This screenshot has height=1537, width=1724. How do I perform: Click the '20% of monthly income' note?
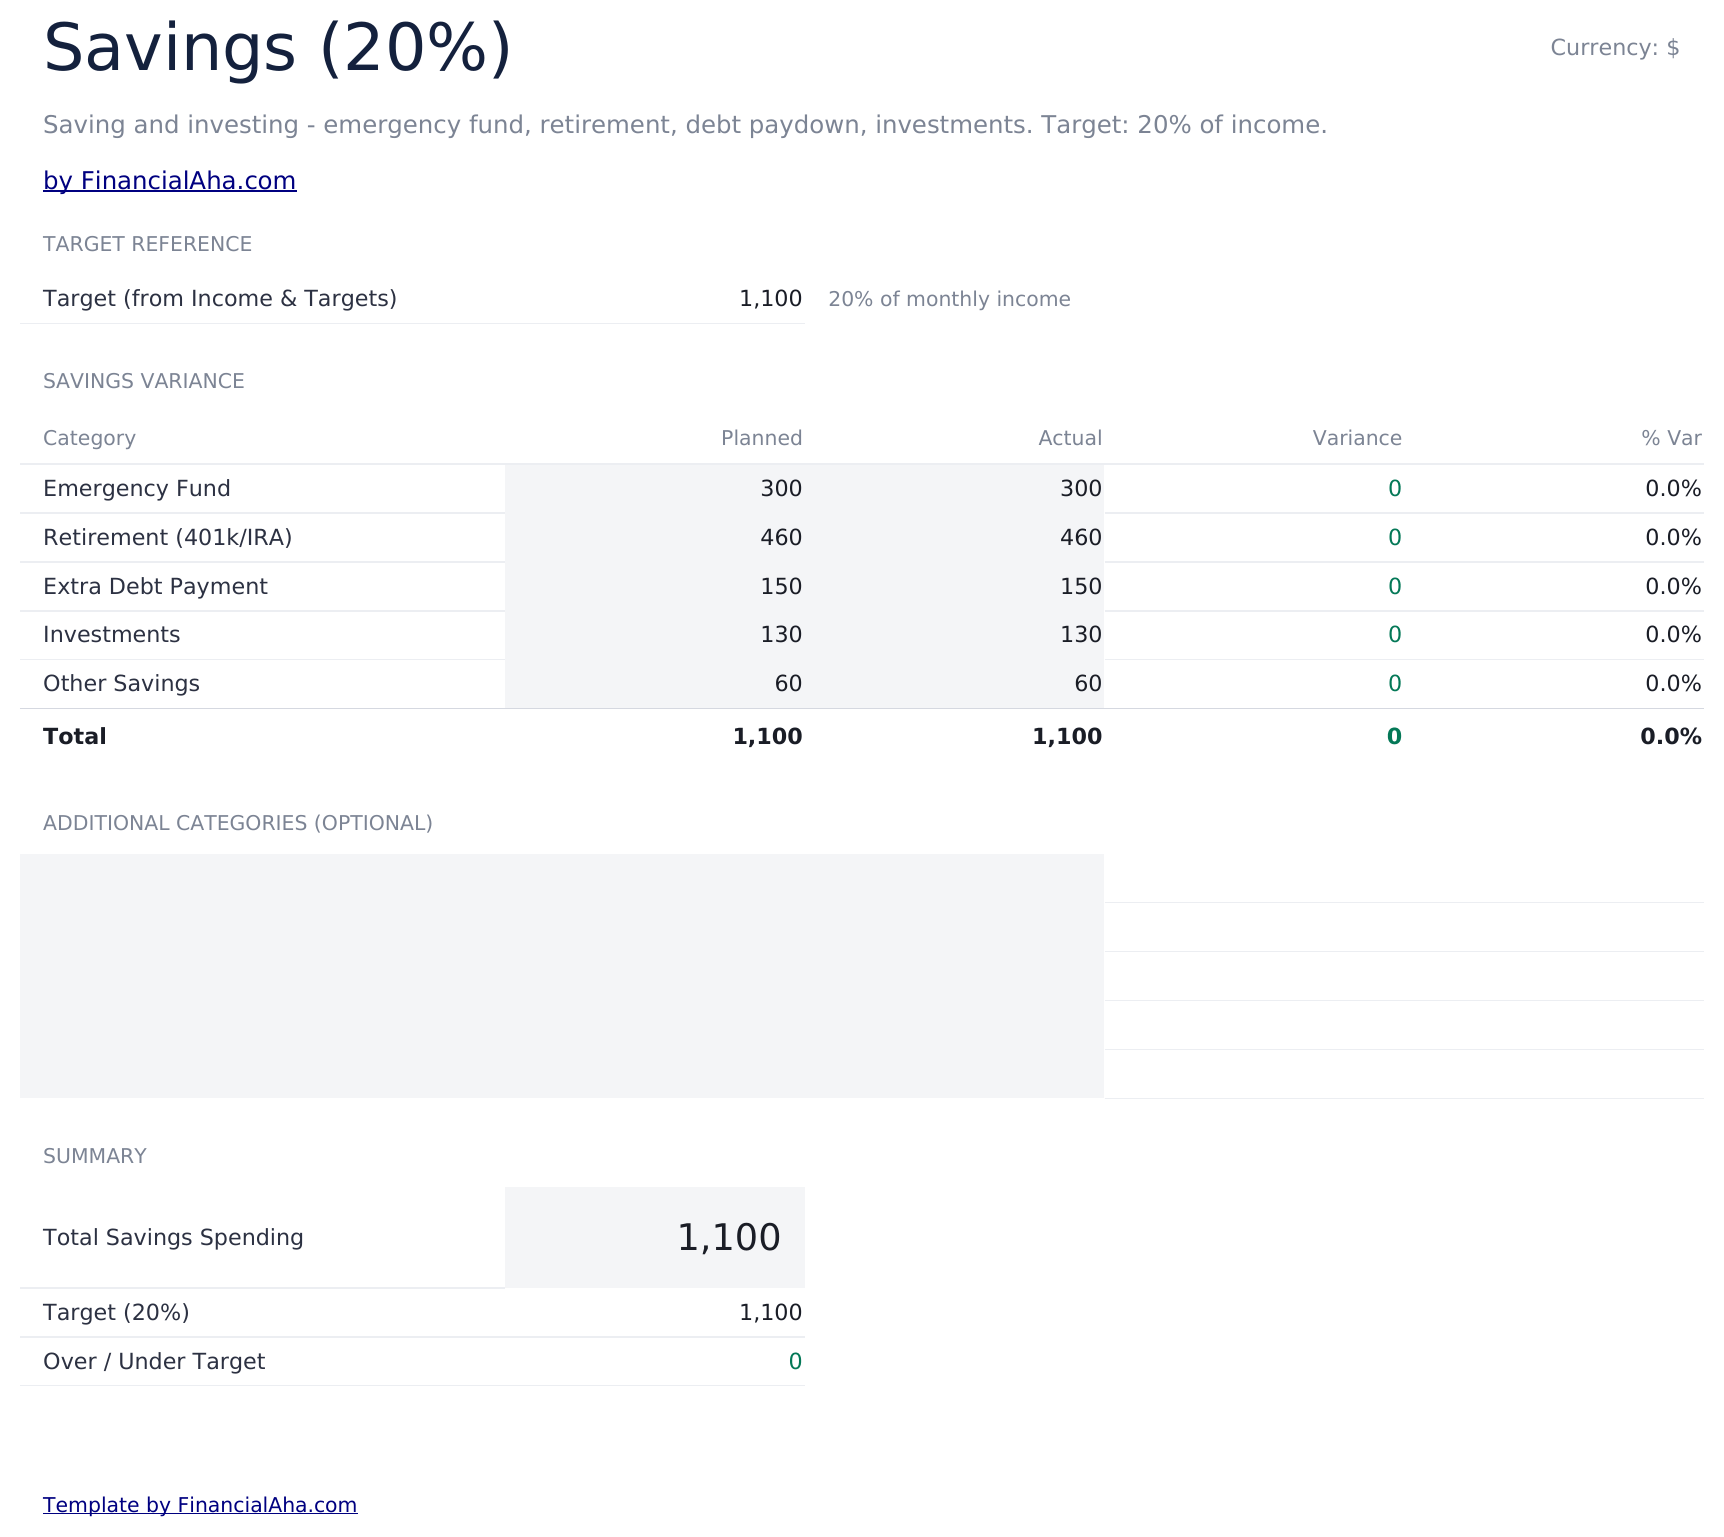coord(949,299)
